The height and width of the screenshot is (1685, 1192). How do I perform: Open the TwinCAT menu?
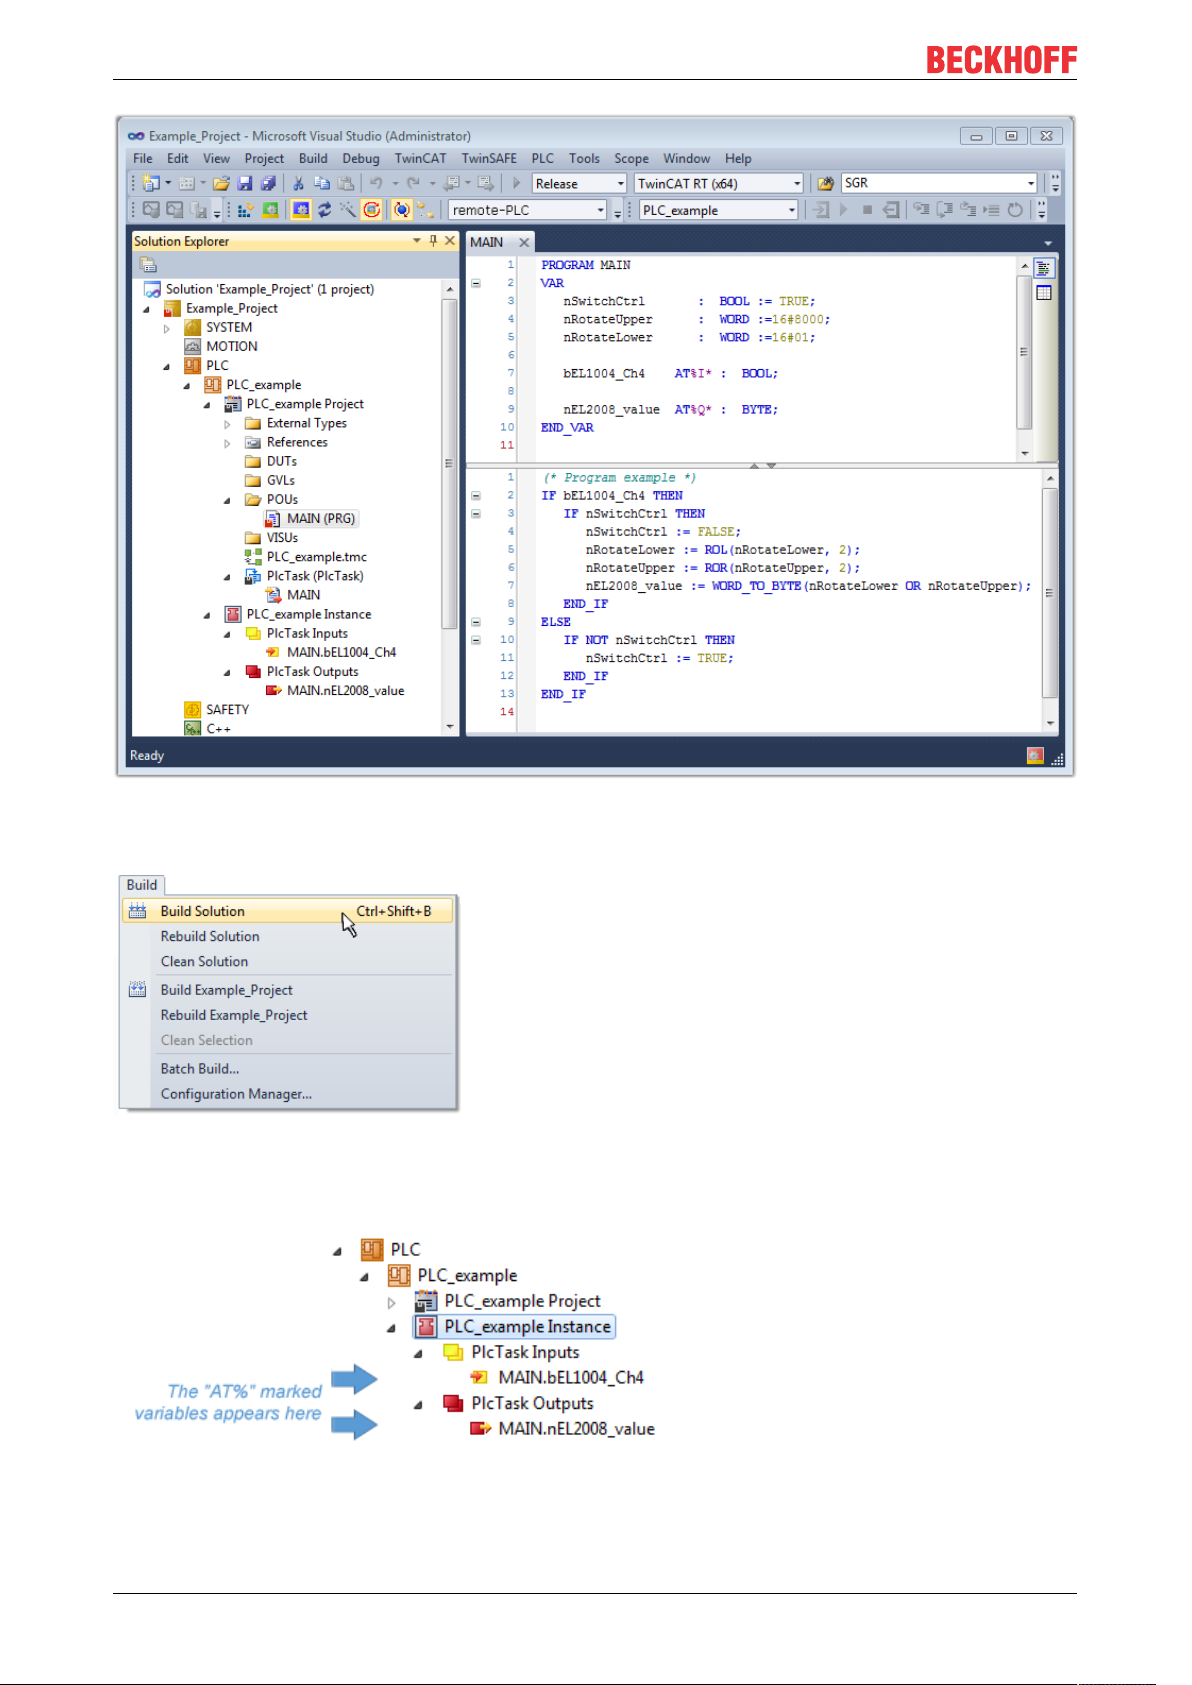pyautogui.click(x=420, y=158)
